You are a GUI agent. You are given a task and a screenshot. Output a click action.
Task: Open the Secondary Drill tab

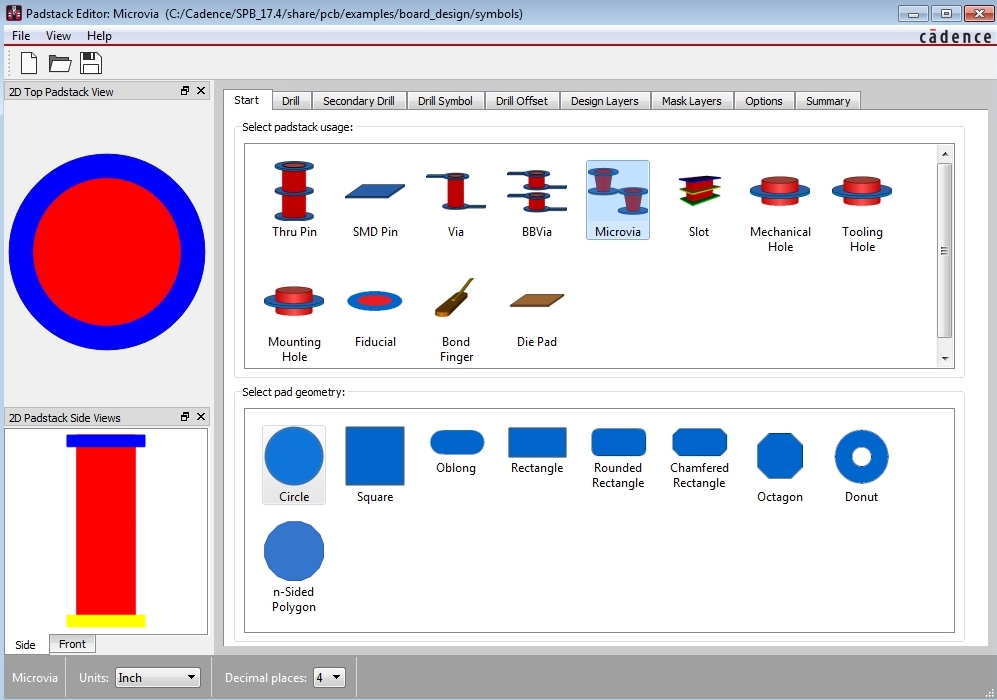(x=359, y=101)
